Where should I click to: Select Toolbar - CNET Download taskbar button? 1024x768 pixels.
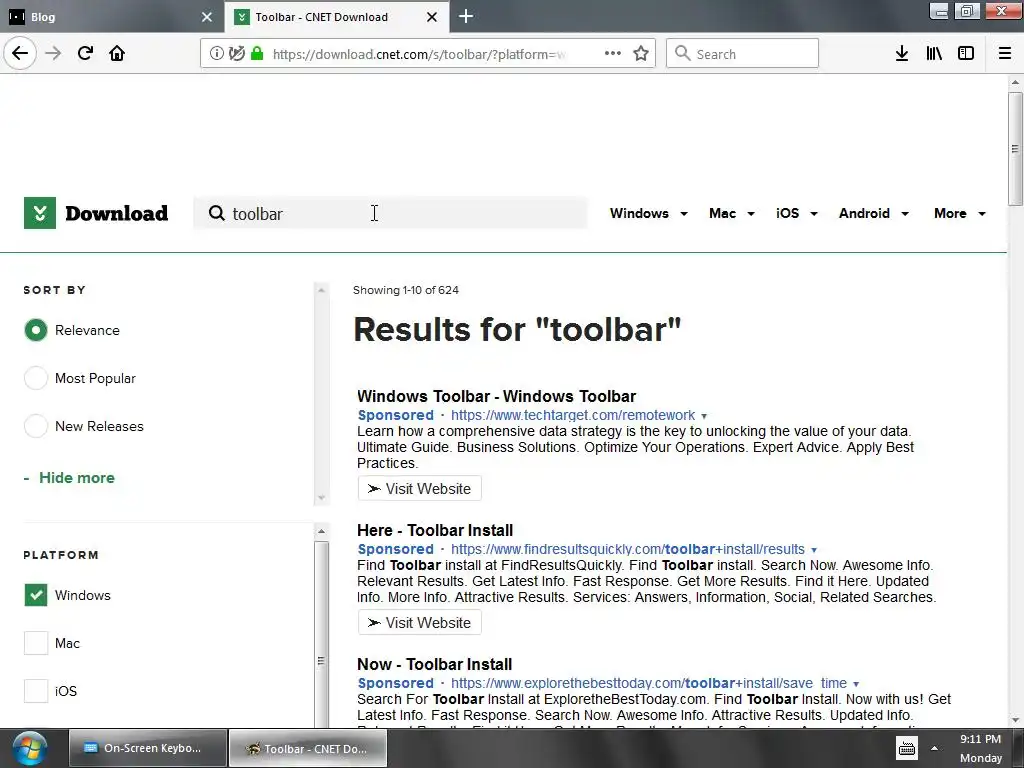308,748
